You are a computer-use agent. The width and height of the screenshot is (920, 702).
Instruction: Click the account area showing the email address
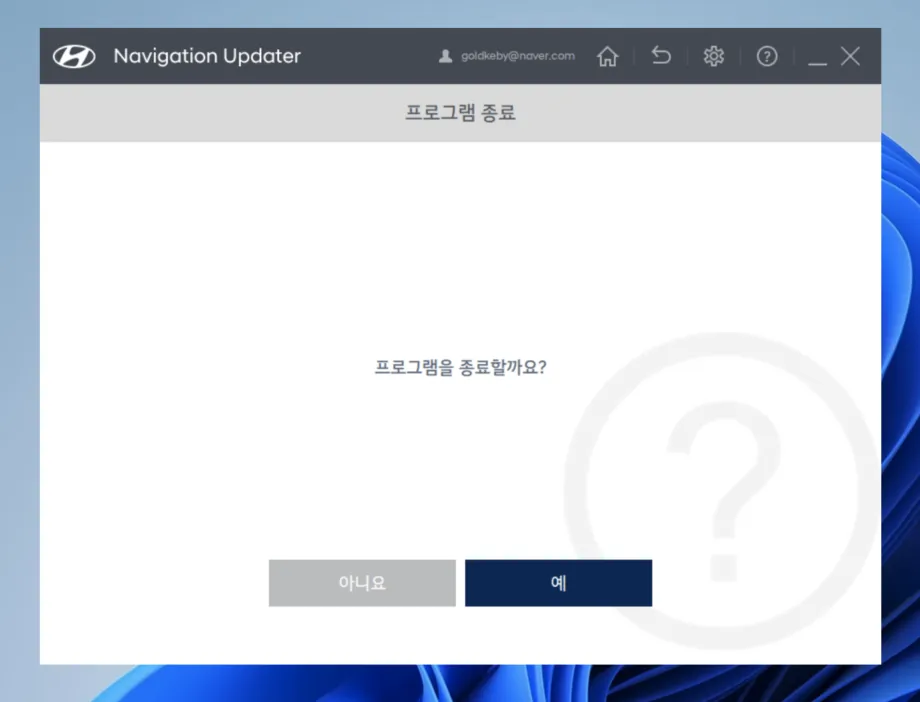pyautogui.click(x=505, y=56)
